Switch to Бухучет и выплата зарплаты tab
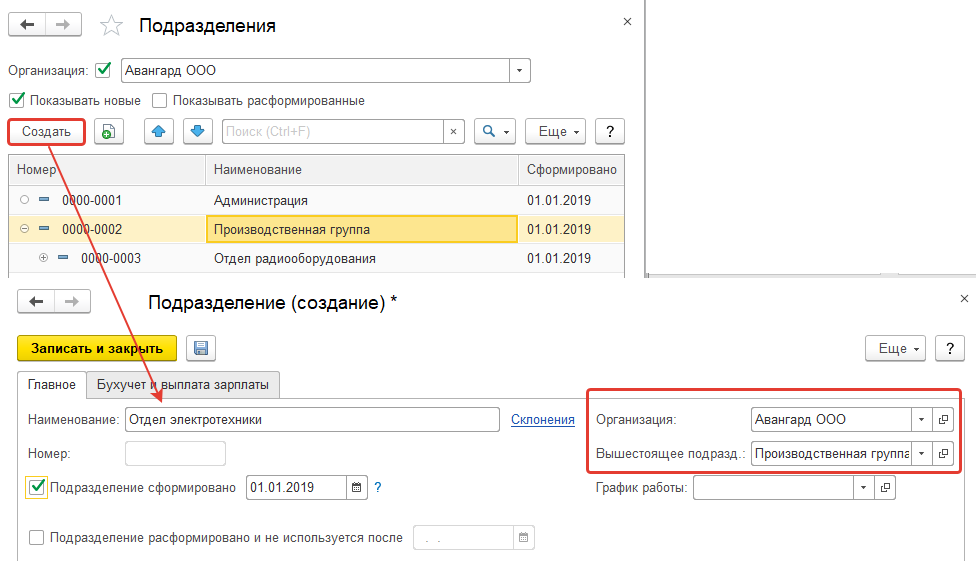Viewport: 976px width, 561px height. [182, 384]
